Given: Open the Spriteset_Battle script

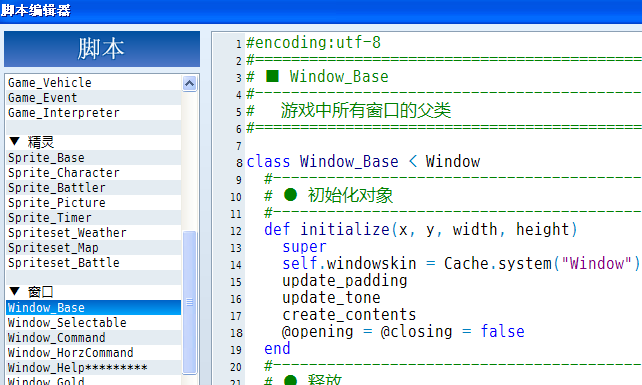Looking at the screenshot, I should click(94, 263).
